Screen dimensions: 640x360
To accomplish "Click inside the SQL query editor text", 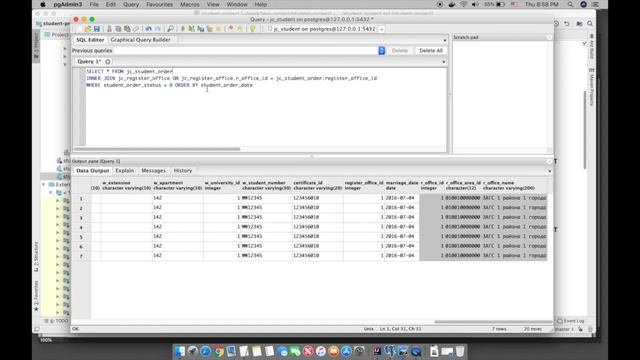I will point(266,107).
